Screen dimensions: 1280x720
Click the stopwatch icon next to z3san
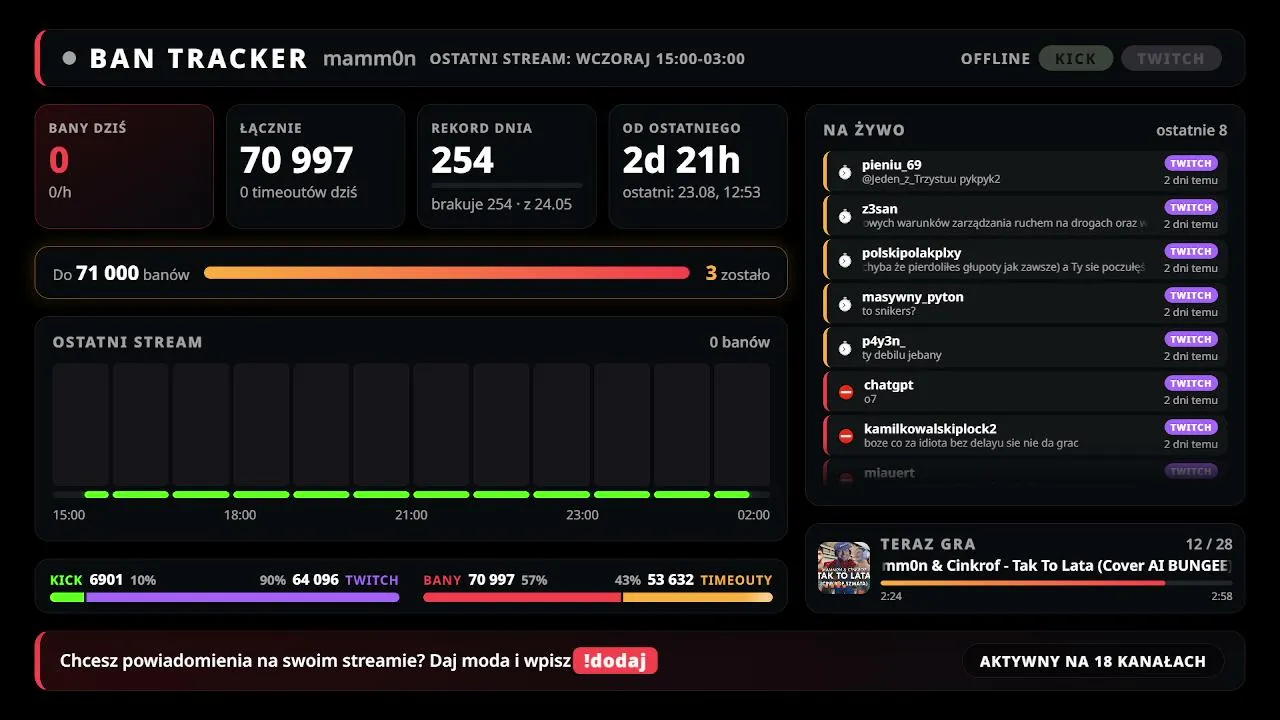(845, 216)
